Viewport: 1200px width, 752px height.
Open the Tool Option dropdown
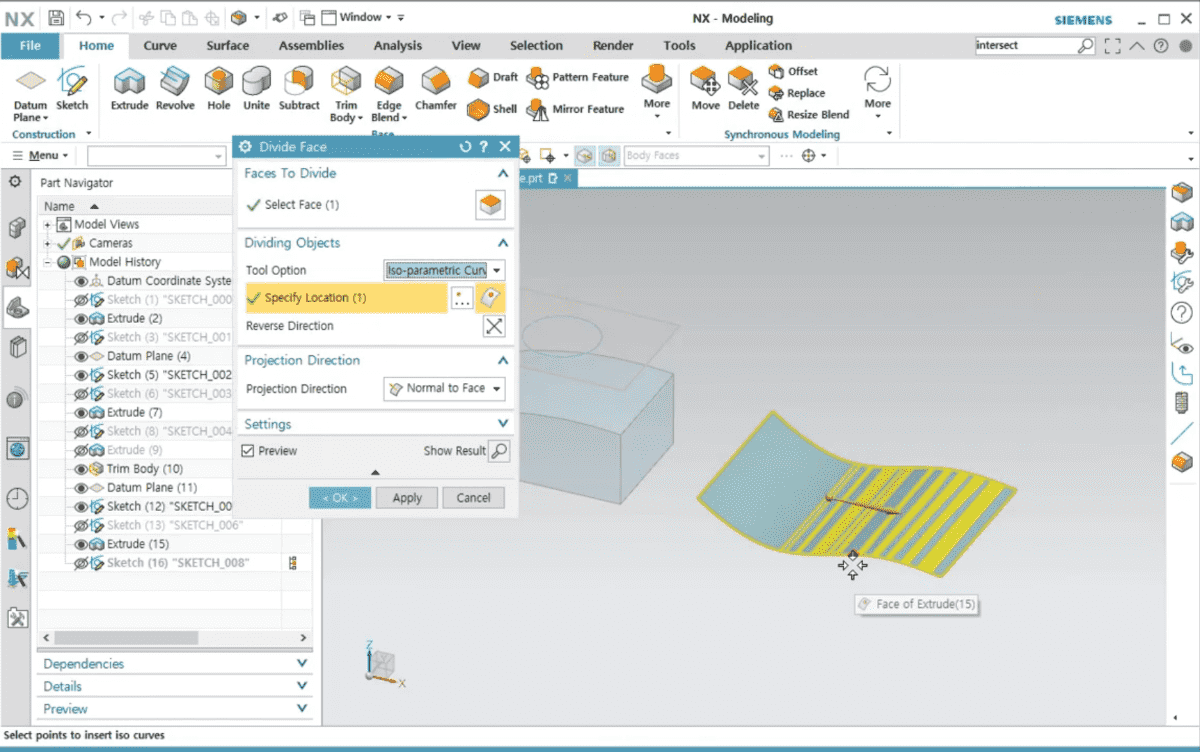pyautogui.click(x=445, y=270)
